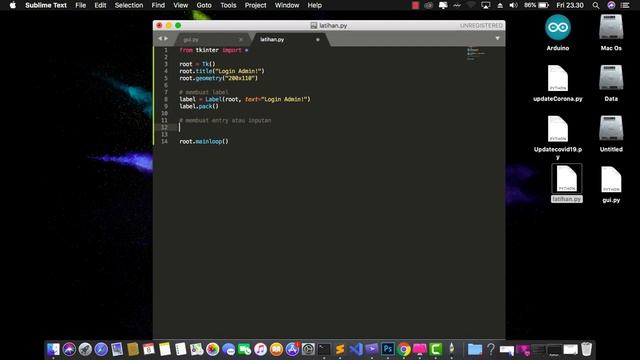Click the root.geometry code line
Screen dimensions: 640x360
(218, 78)
